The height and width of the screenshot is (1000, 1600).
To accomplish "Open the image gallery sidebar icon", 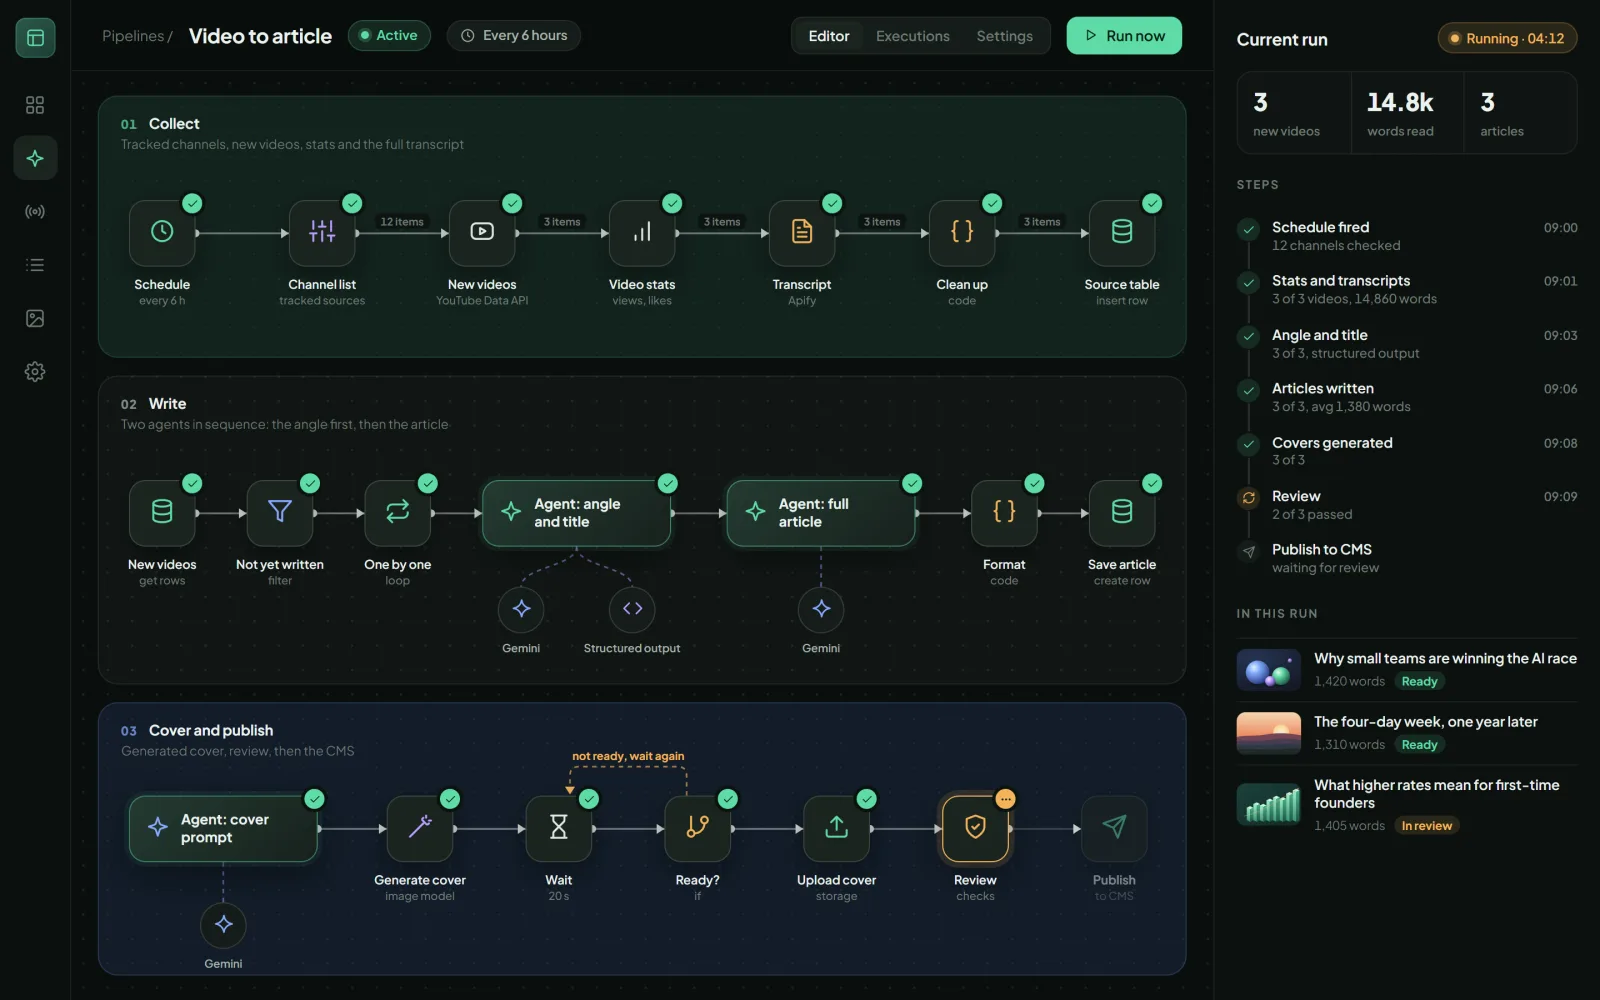I will [x=35, y=319].
